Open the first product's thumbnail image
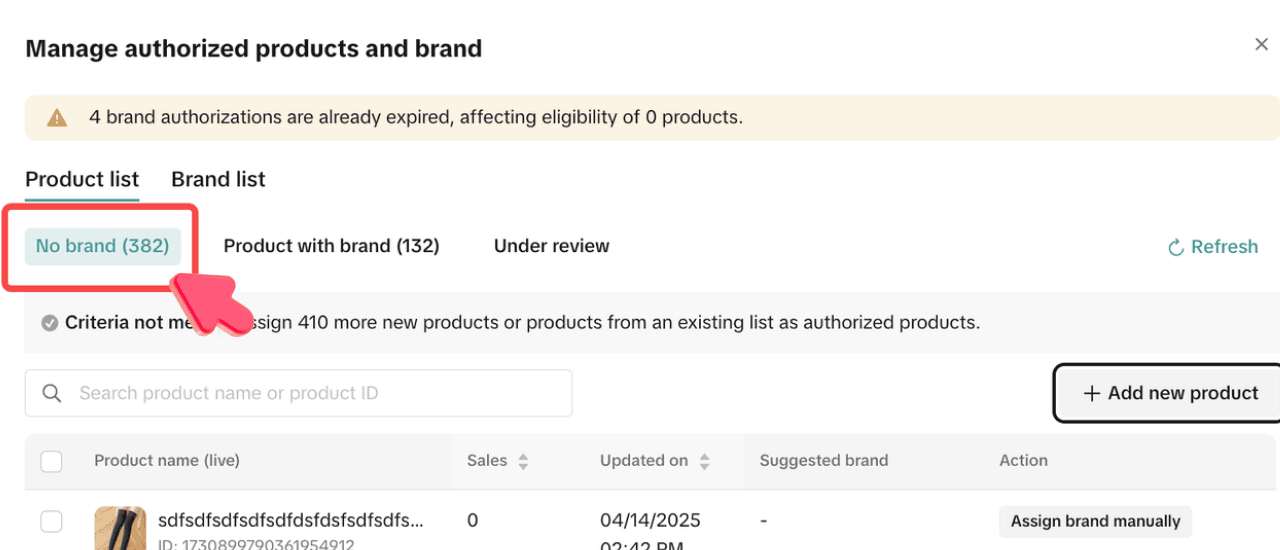 click(120, 528)
